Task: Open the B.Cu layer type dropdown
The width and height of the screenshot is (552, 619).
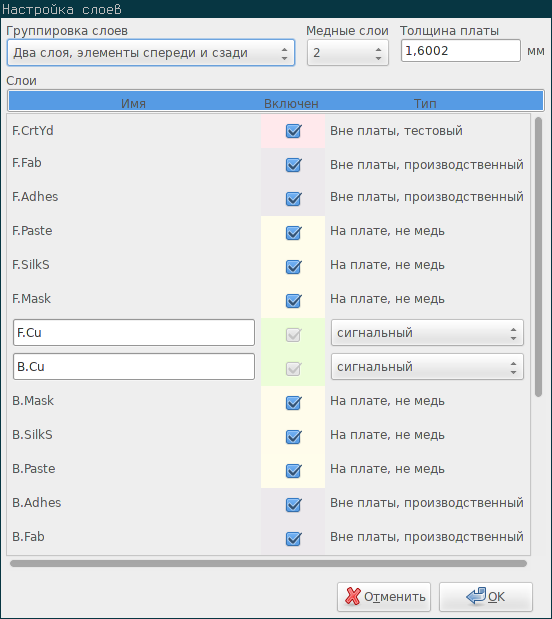Action: [x=427, y=367]
